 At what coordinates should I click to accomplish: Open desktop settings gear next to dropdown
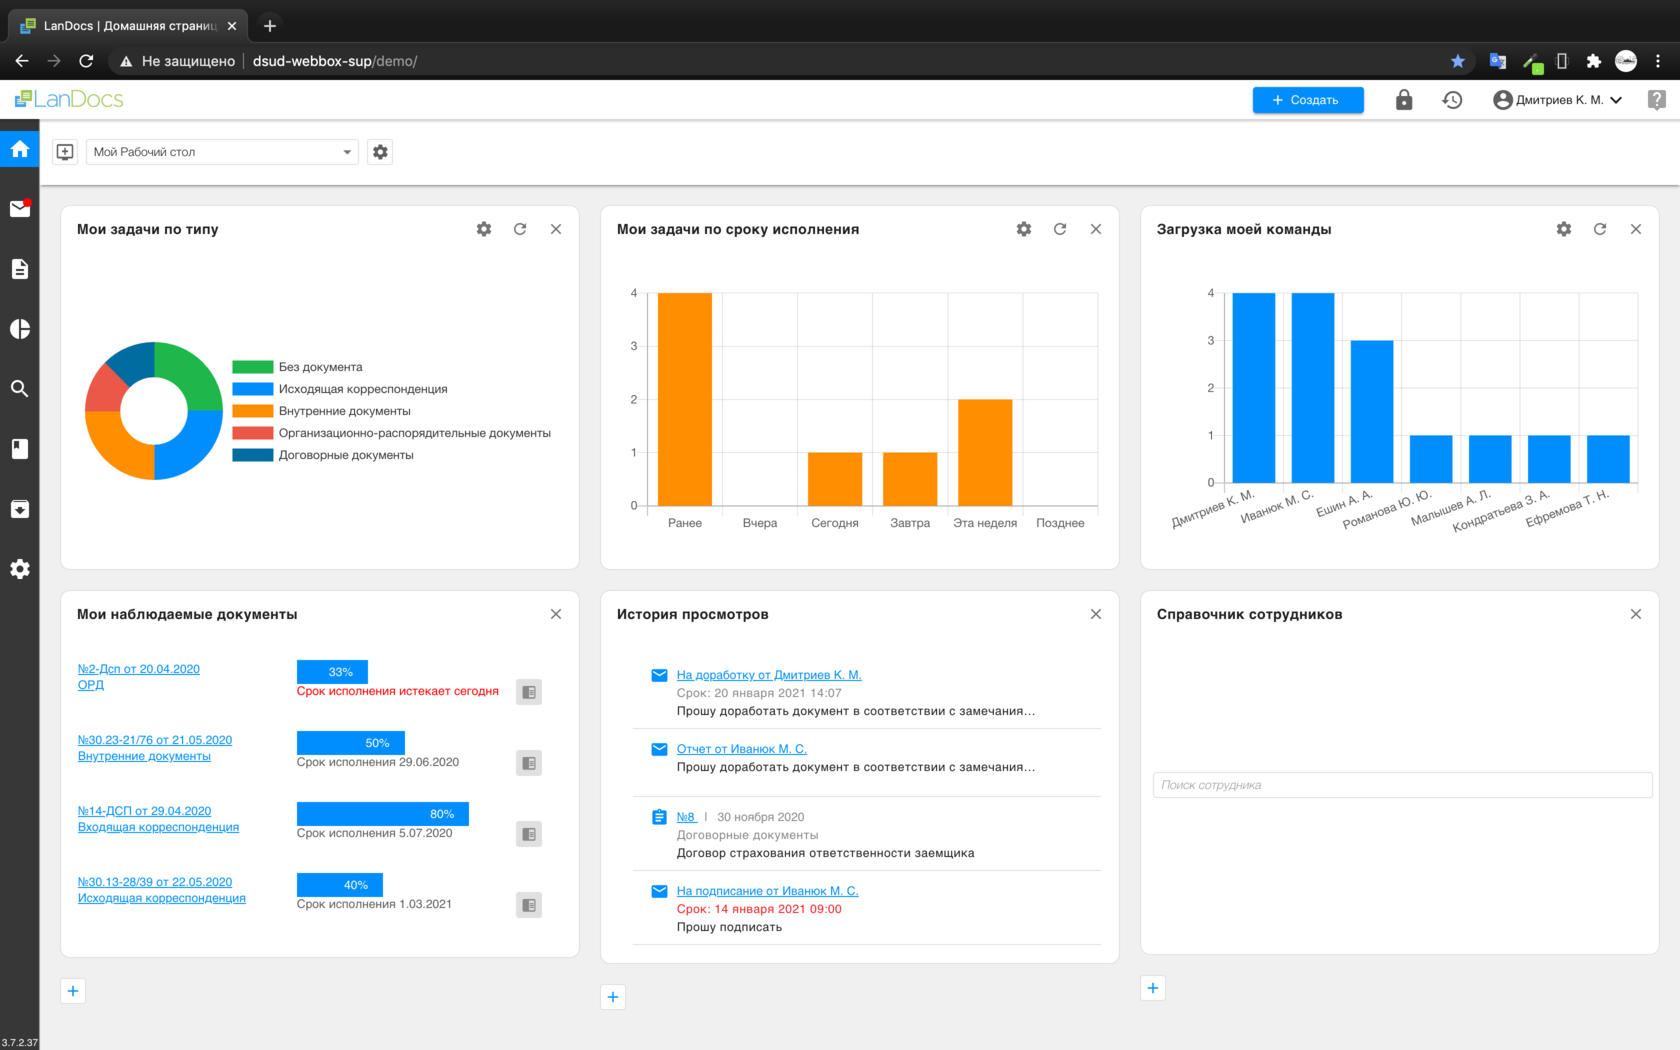pos(380,152)
